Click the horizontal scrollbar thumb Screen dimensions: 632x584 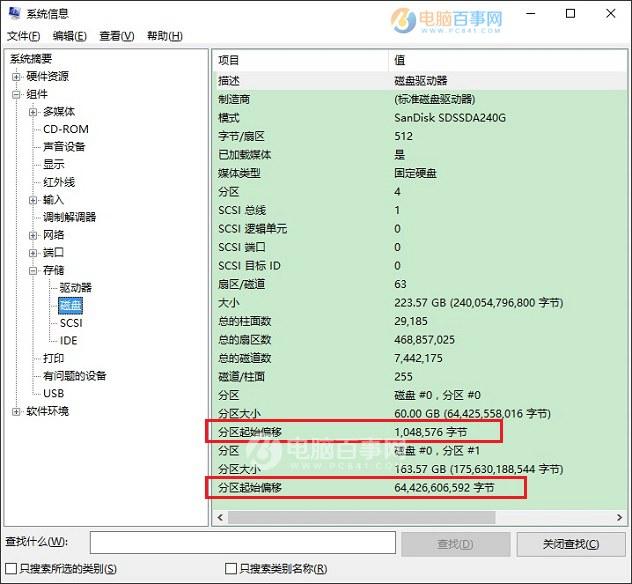pos(362,517)
